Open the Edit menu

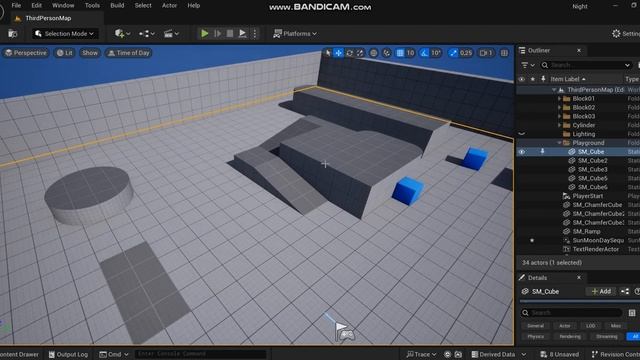pos(37,5)
